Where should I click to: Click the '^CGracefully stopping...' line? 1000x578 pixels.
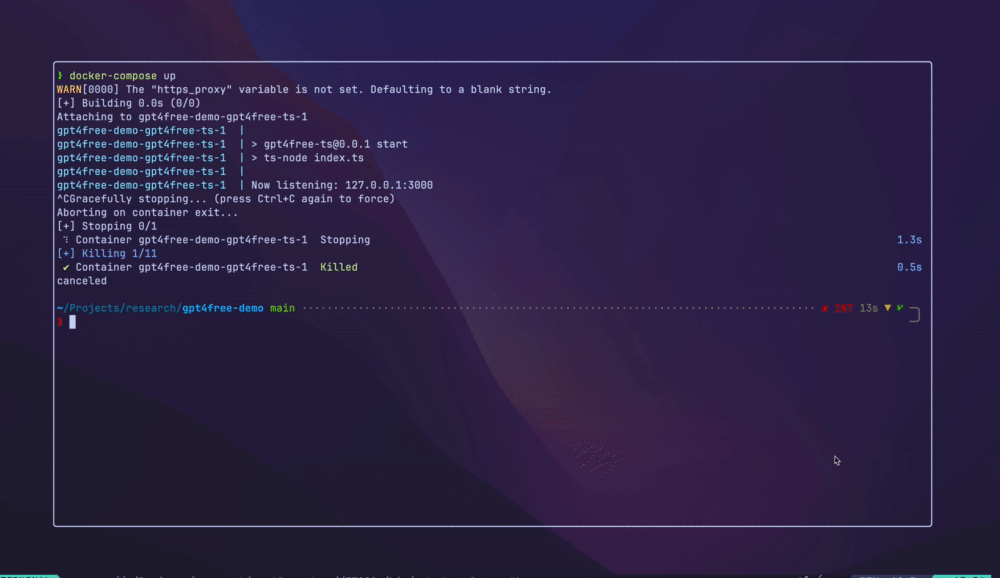click(x=226, y=199)
